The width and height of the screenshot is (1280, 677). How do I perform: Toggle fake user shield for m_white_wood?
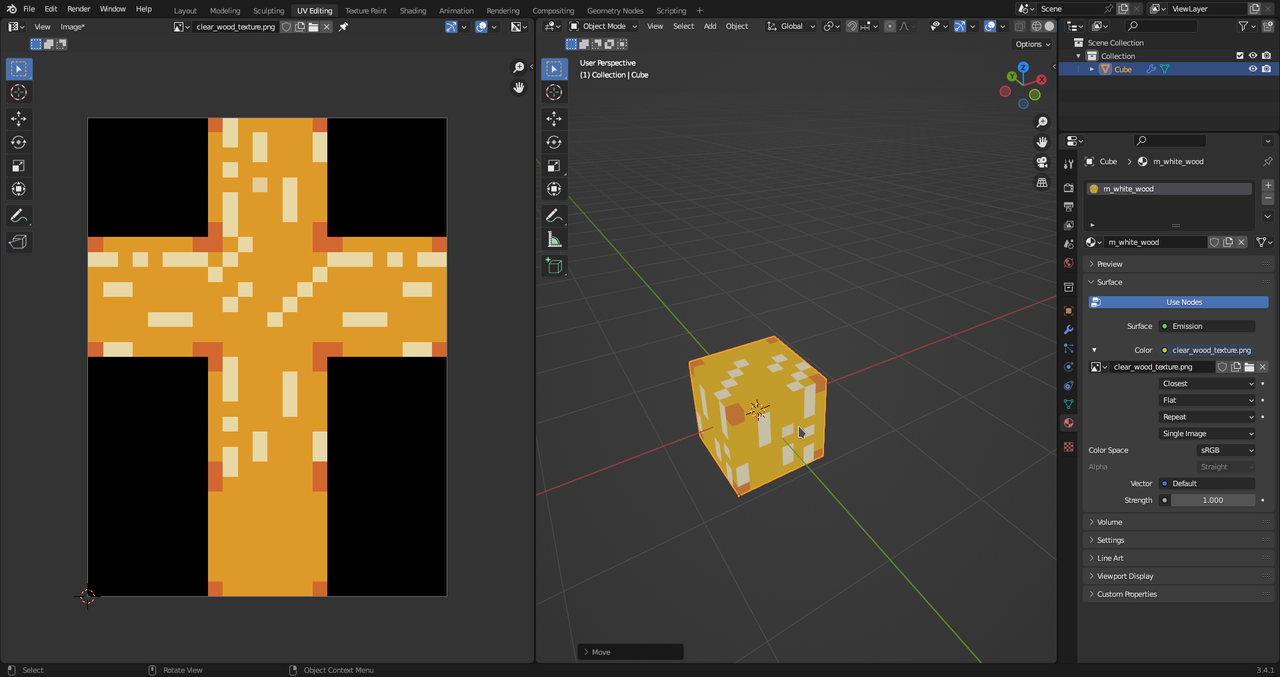pos(1215,242)
